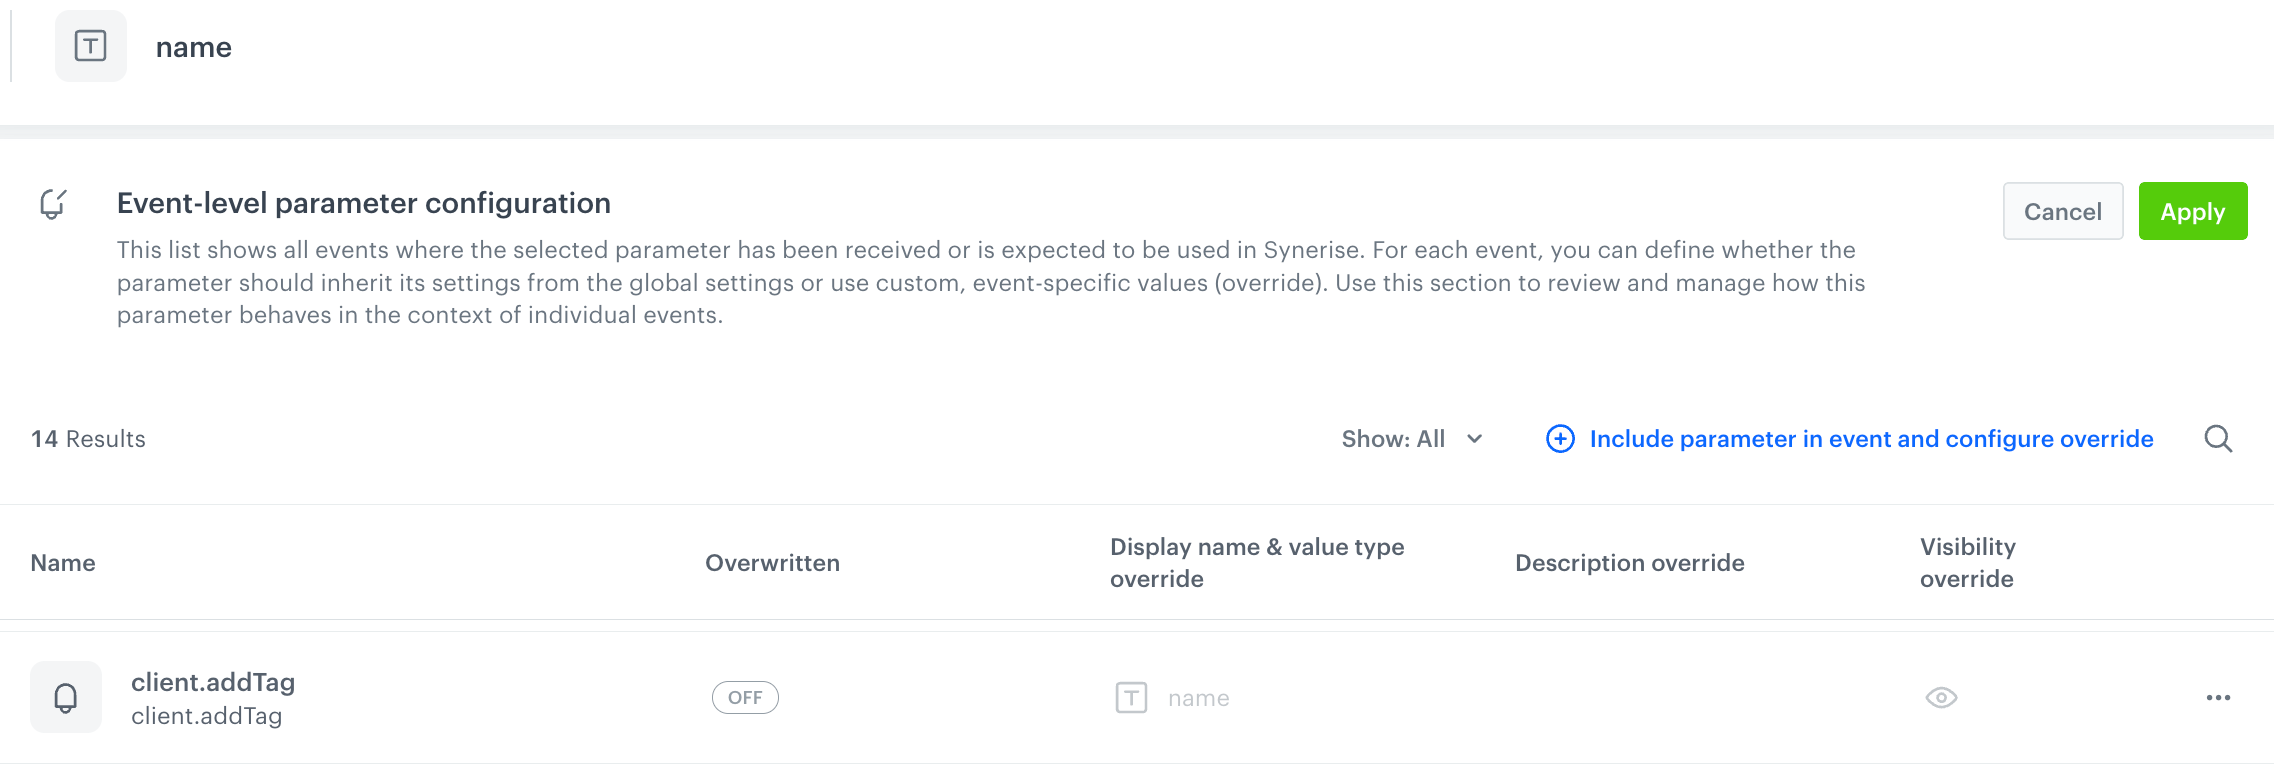
Task: Click the bell icon next to the section title
Action: pos(52,203)
